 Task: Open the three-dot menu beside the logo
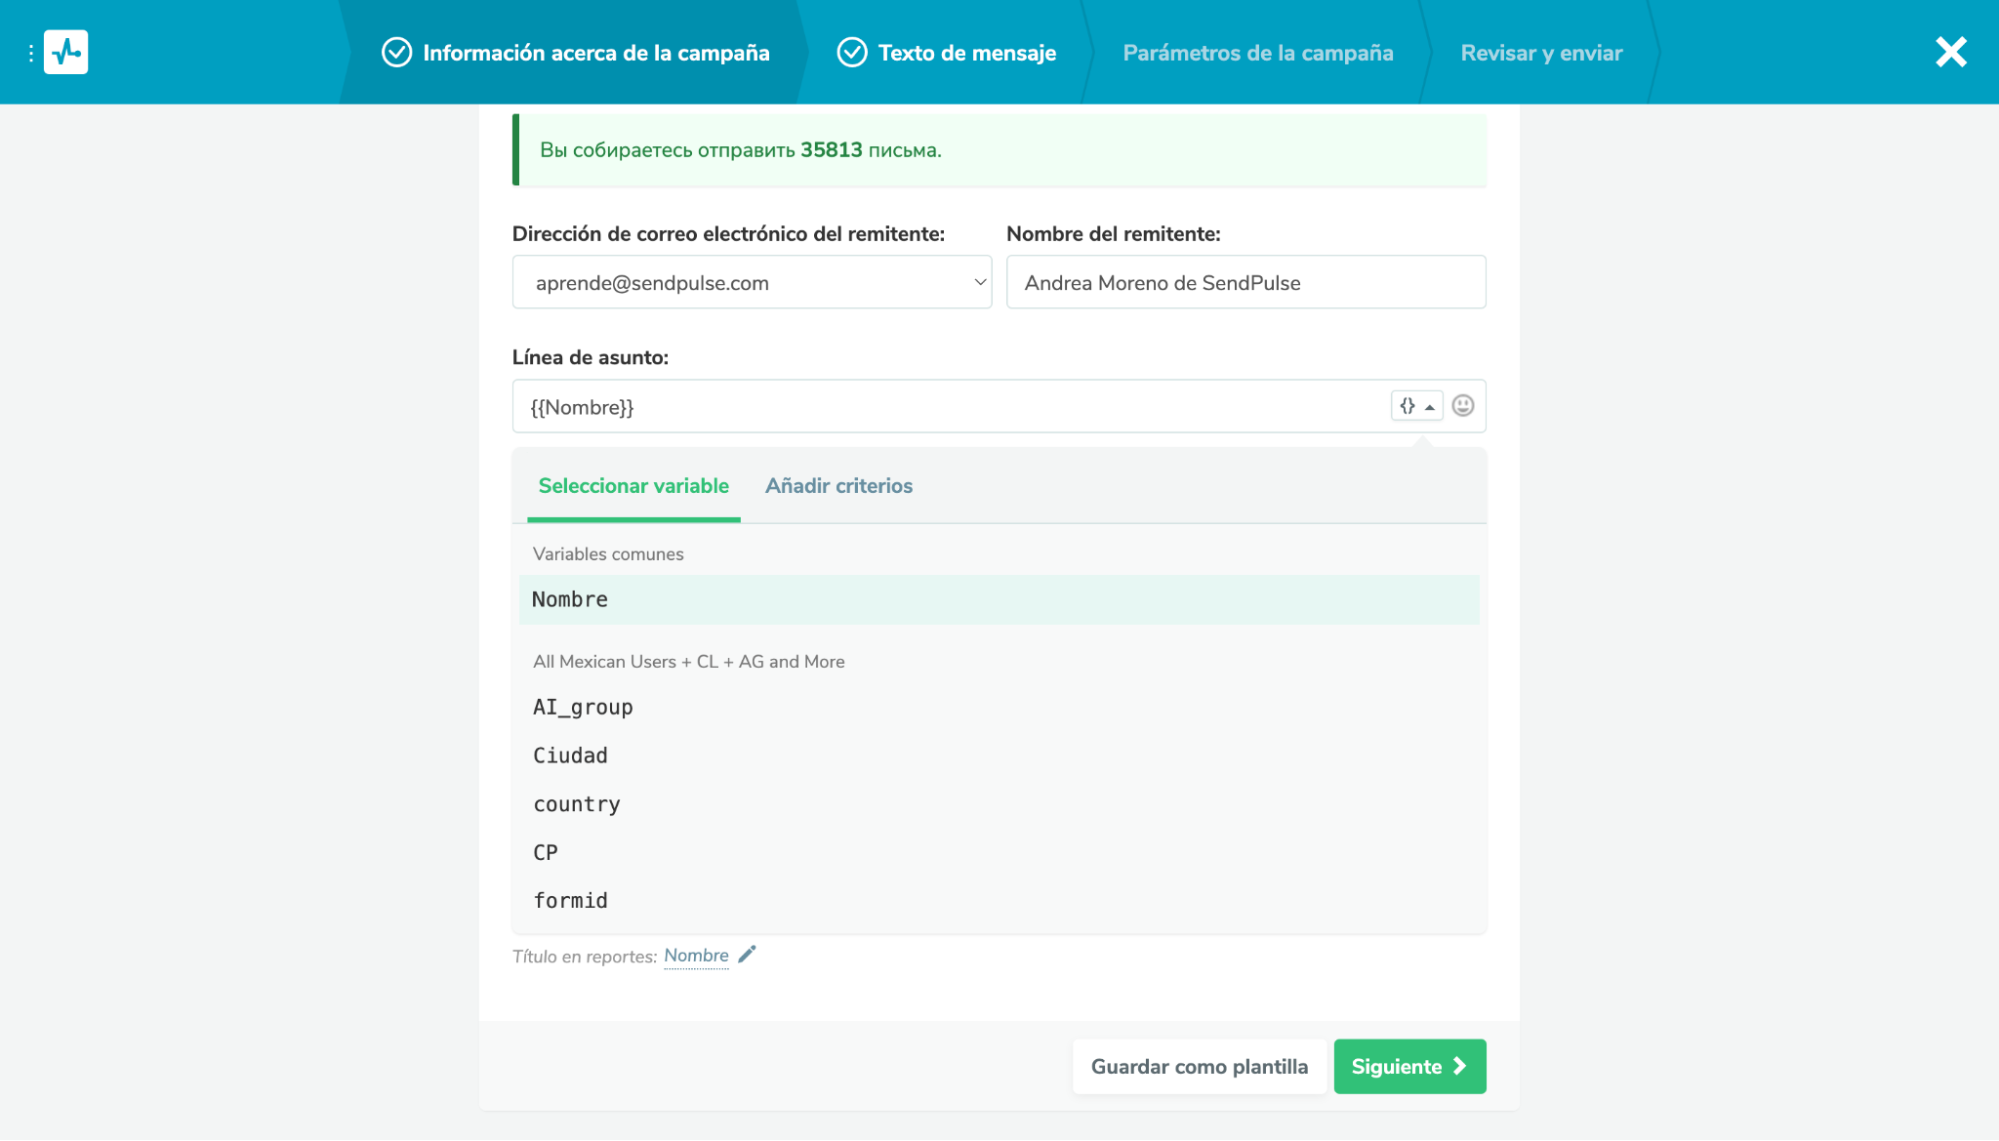point(30,52)
